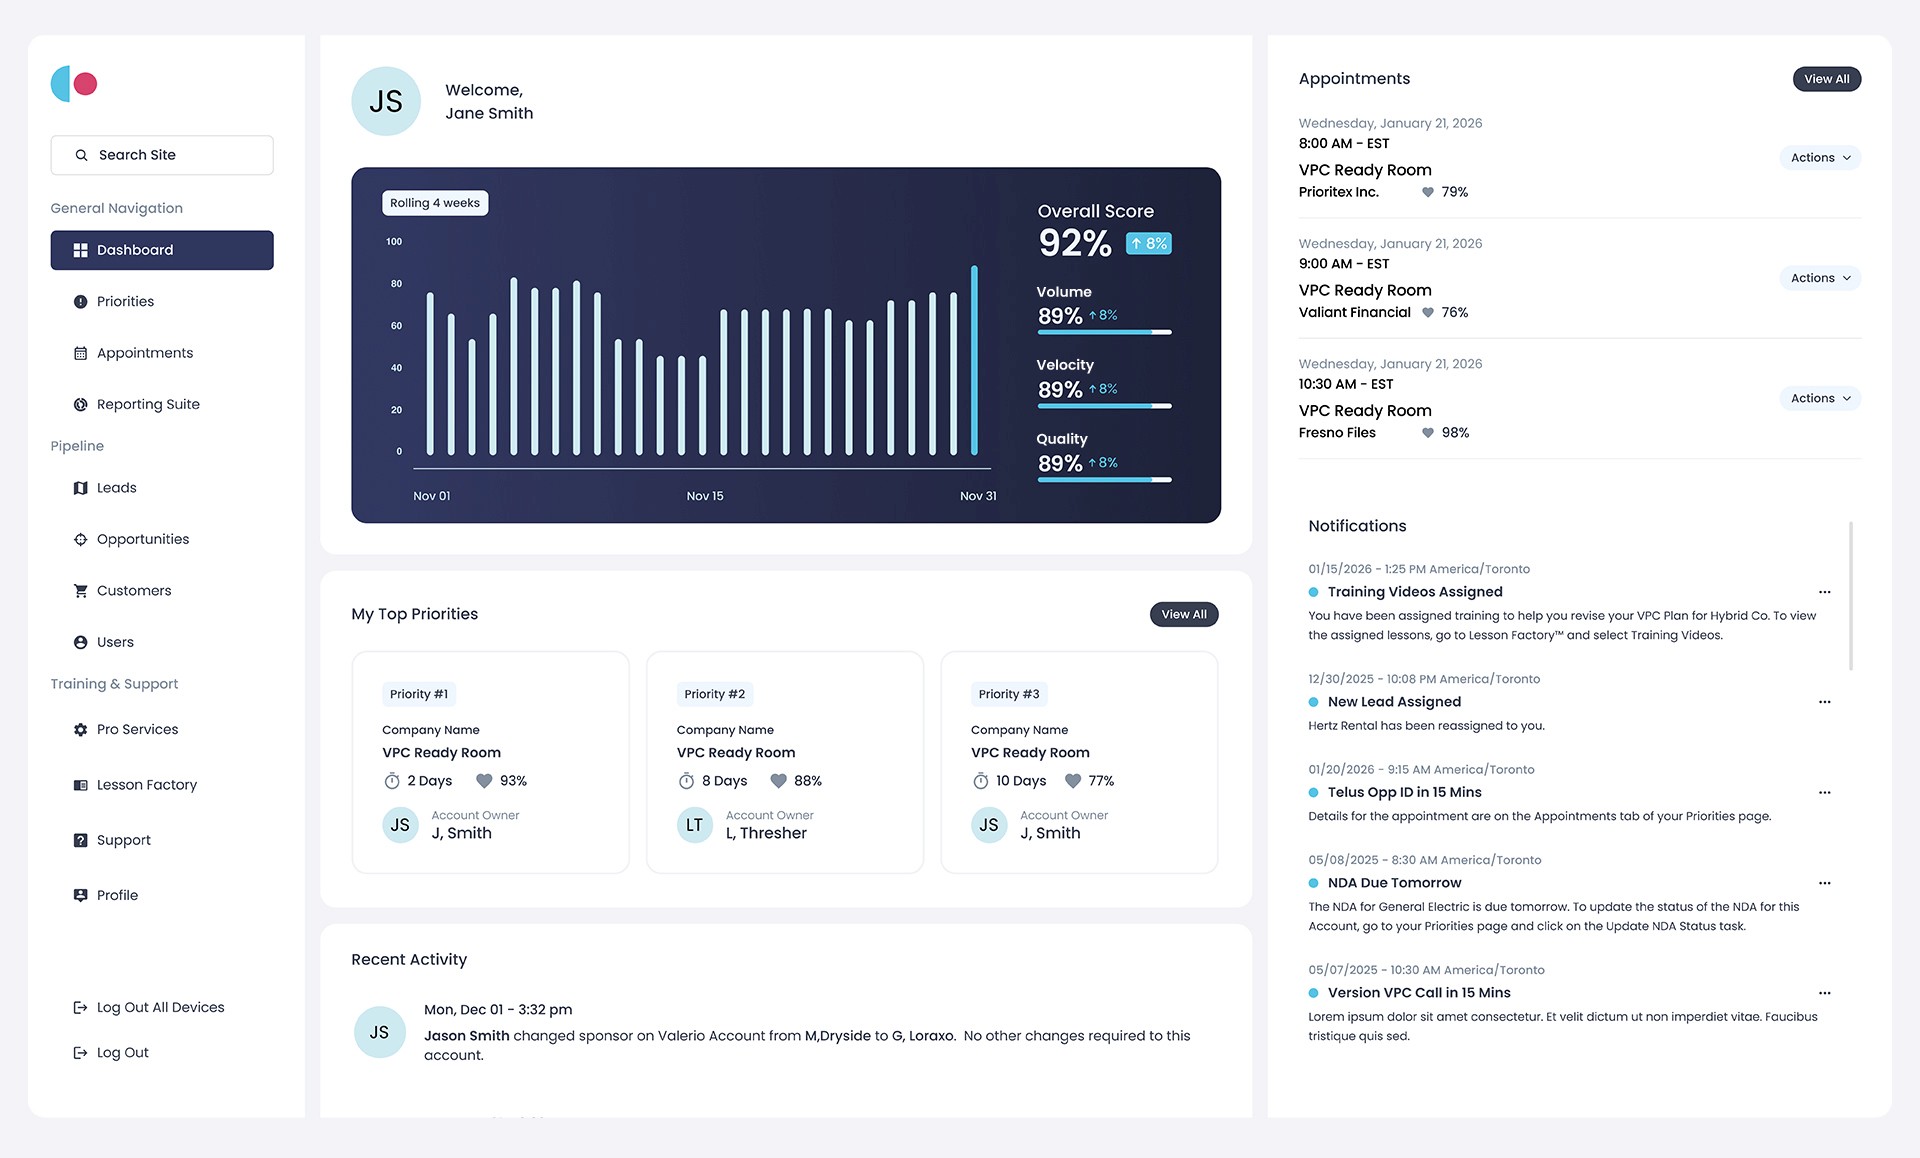Open more options for NDA Due Tomorrow
The image size is (1920, 1158).
(x=1824, y=883)
